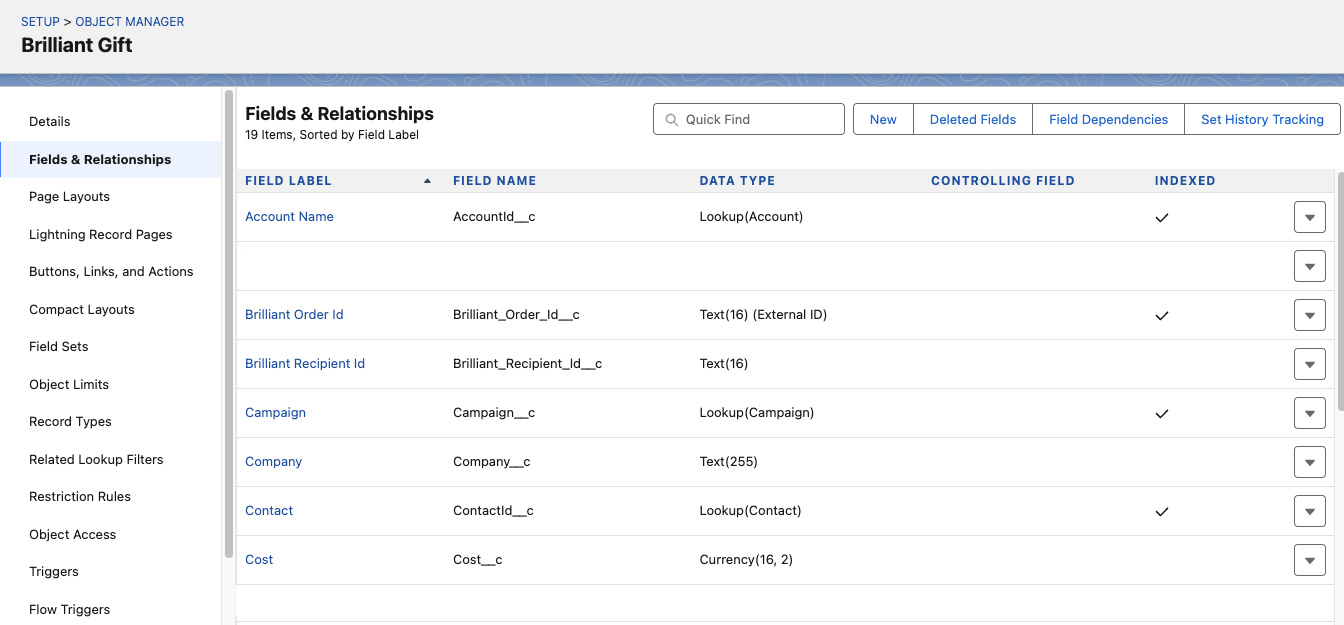This screenshot has height=625, width=1344.
Task: Open the Contact row dropdown arrow
Action: pyautogui.click(x=1309, y=511)
